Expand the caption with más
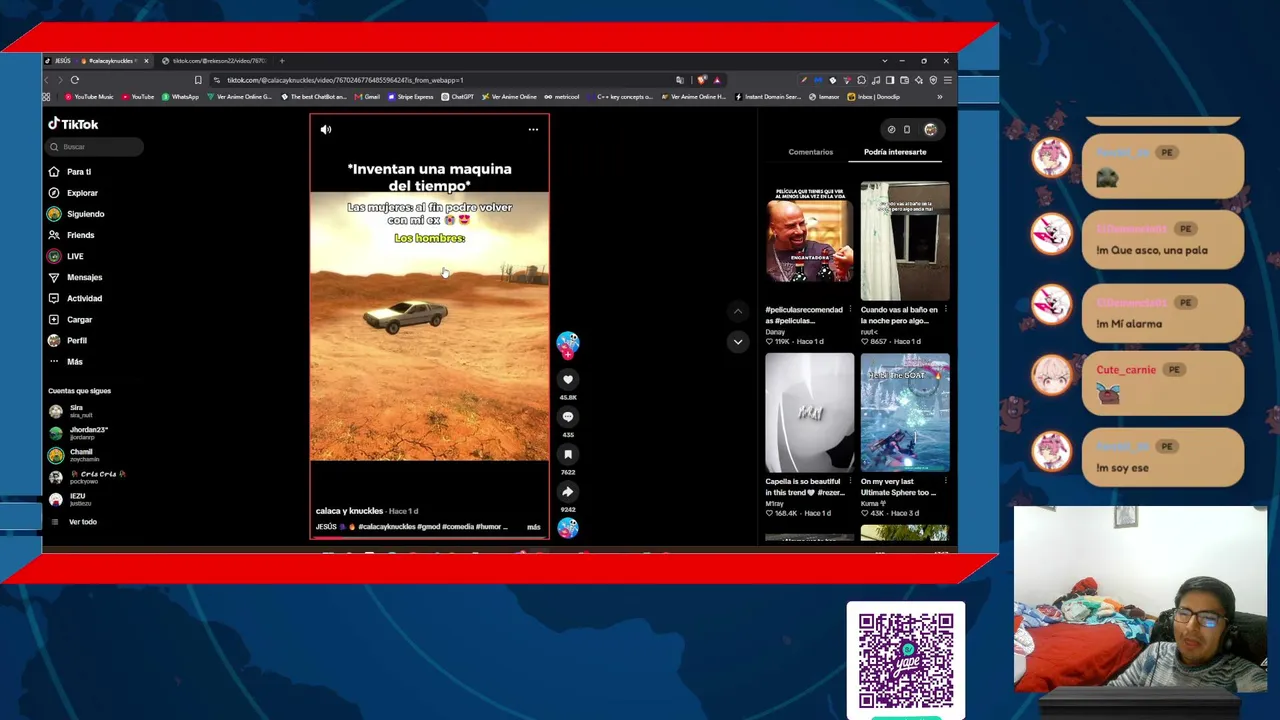 [x=533, y=527]
